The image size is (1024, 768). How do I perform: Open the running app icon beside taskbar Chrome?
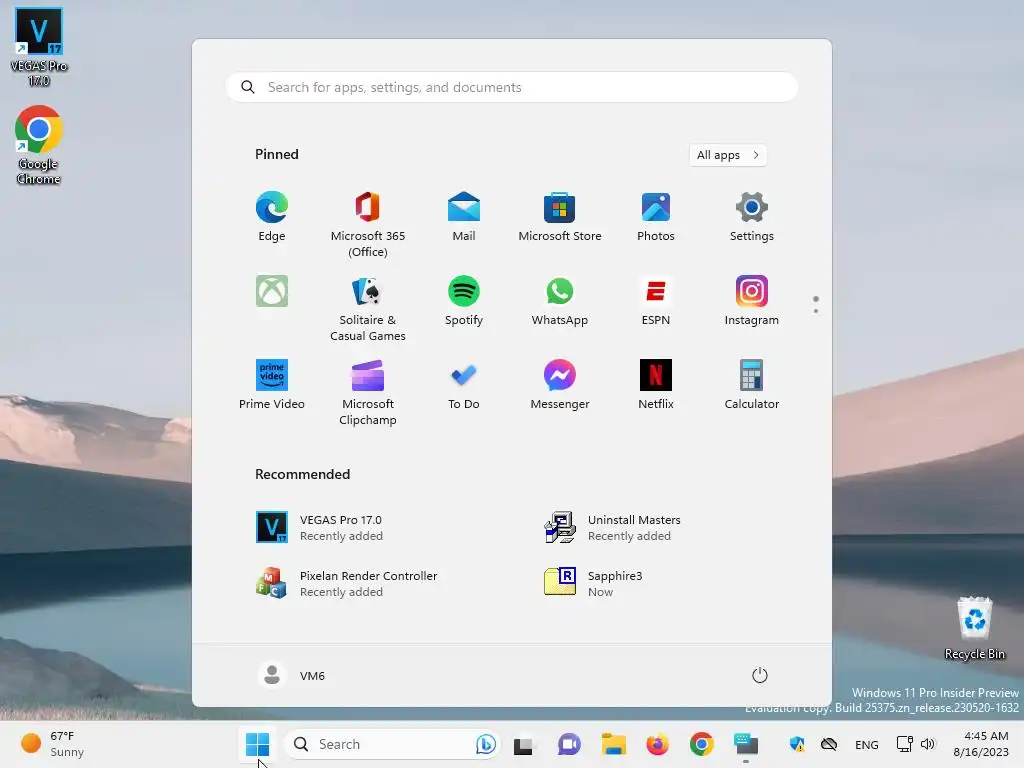coord(746,744)
